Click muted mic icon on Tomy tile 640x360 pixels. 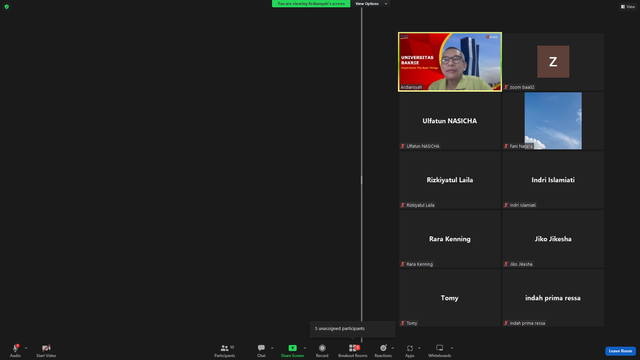click(403, 323)
